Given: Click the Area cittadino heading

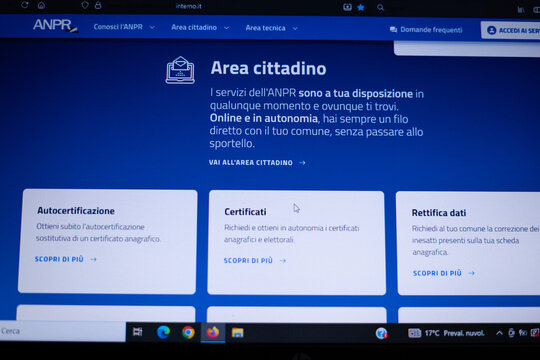Looking at the screenshot, I should [268, 68].
